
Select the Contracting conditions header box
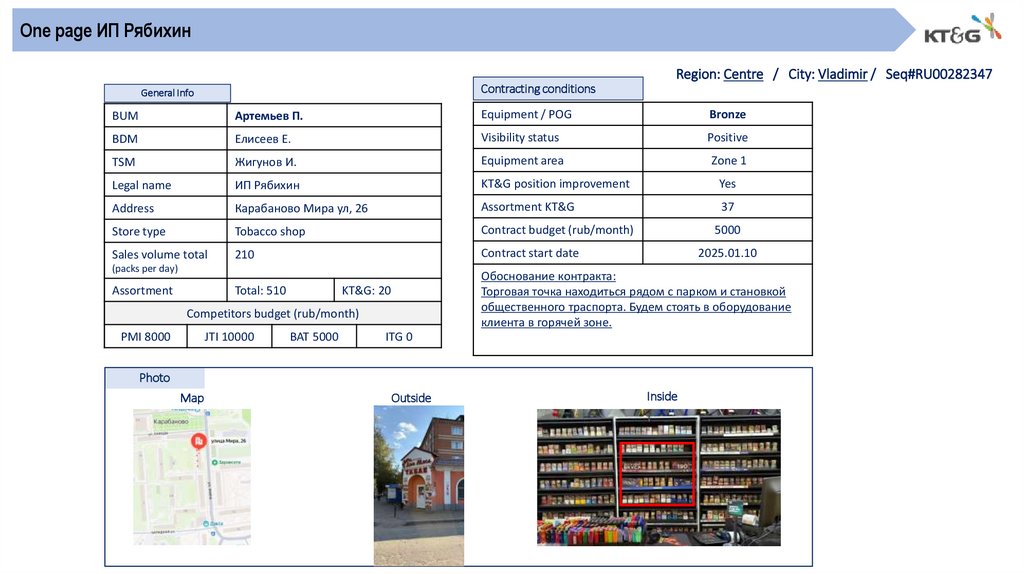pos(558,89)
